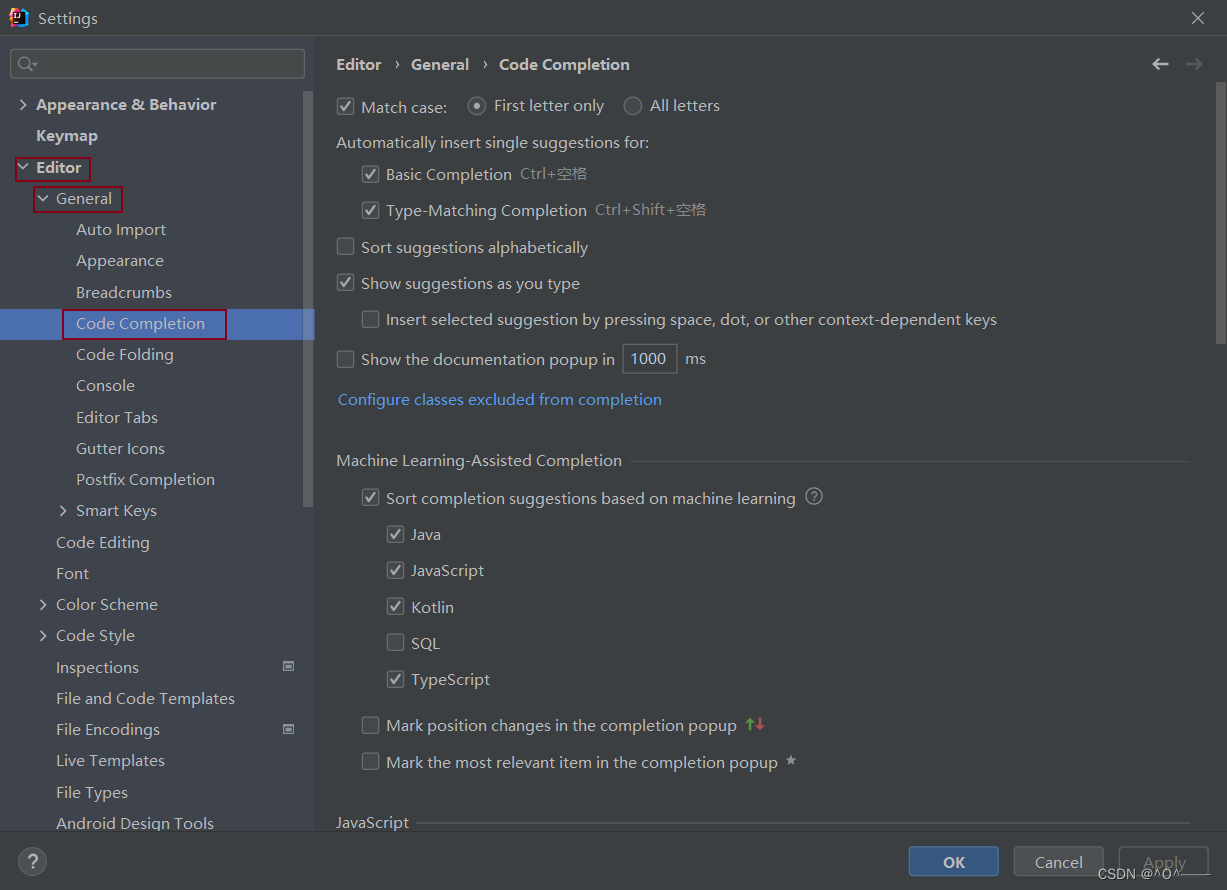Select the First letter only radio button
1227x890 pixels.
[477, 106]
